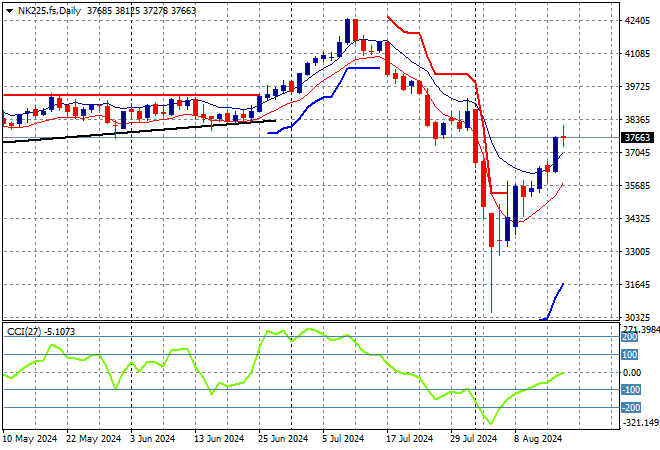Click the chart menu triangle beside NK225.fs
This screenshot has height=450, width=660.
click(9, 10)
